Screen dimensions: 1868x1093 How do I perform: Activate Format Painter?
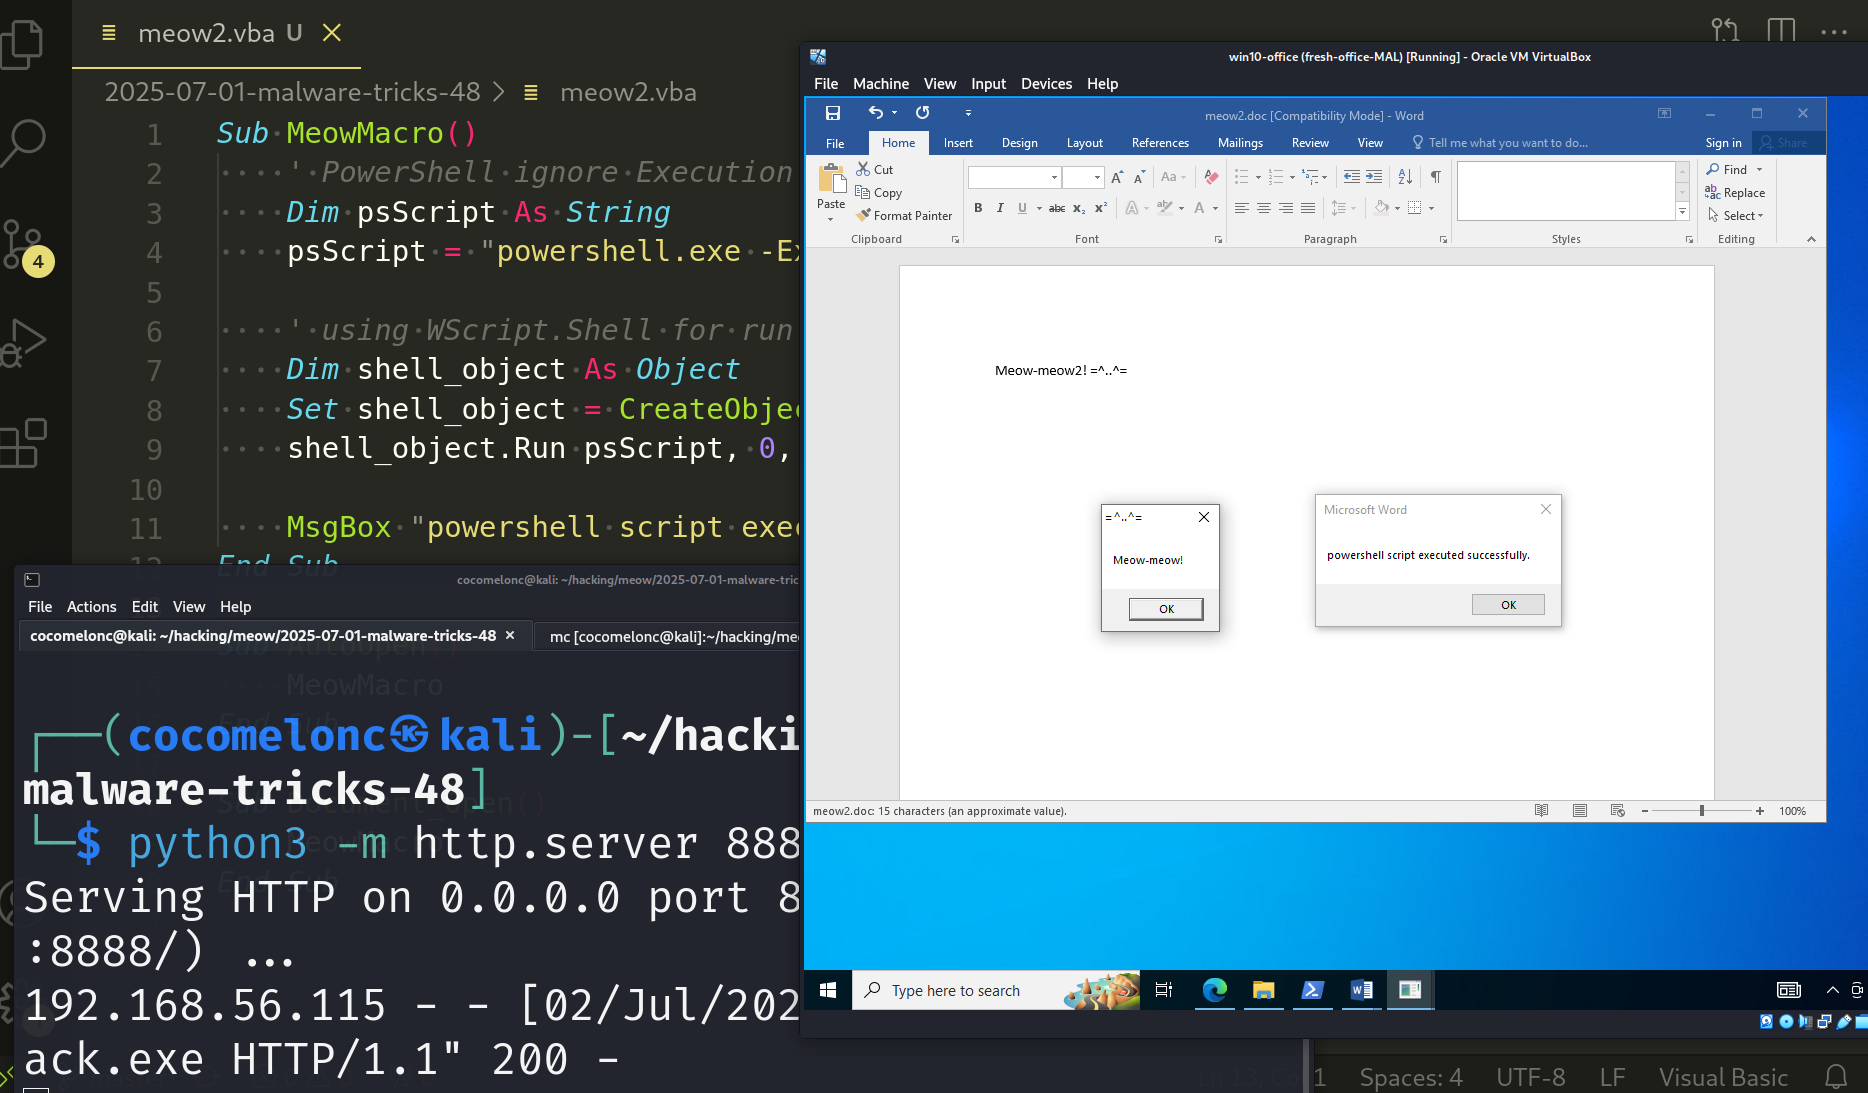tap(904, 216)
